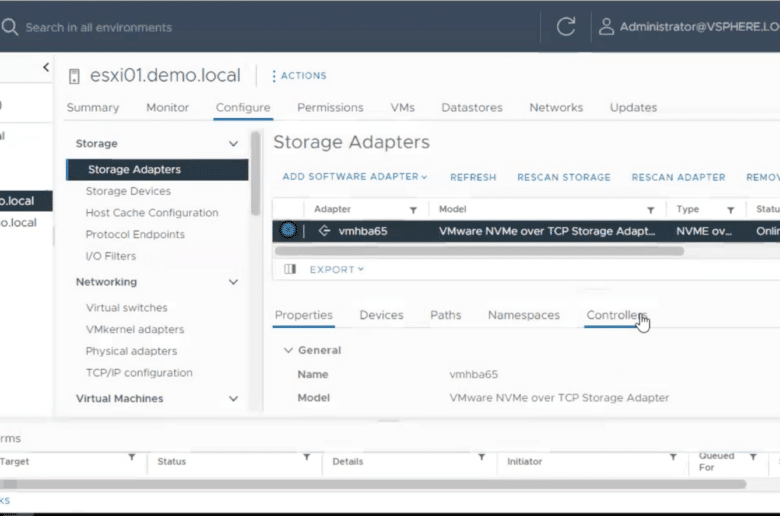Open the ADD SOFTWARE ADAPTER dropdown
The image size is (780, 516).
355,177
